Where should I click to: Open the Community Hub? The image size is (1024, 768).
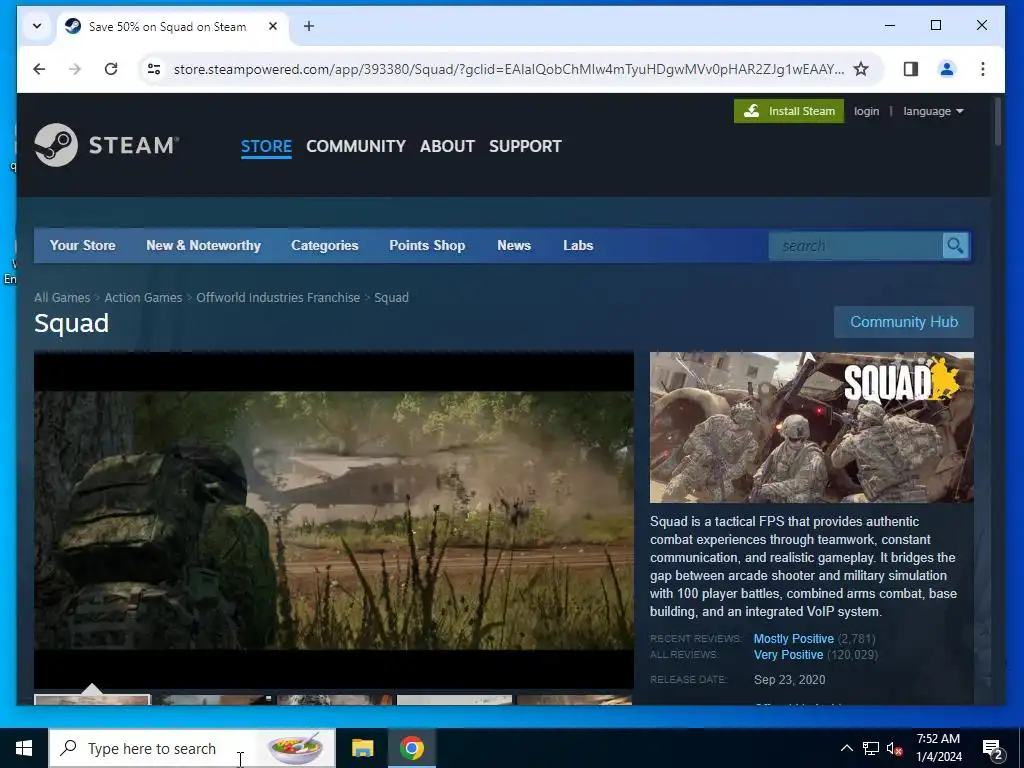click(904, 322)
